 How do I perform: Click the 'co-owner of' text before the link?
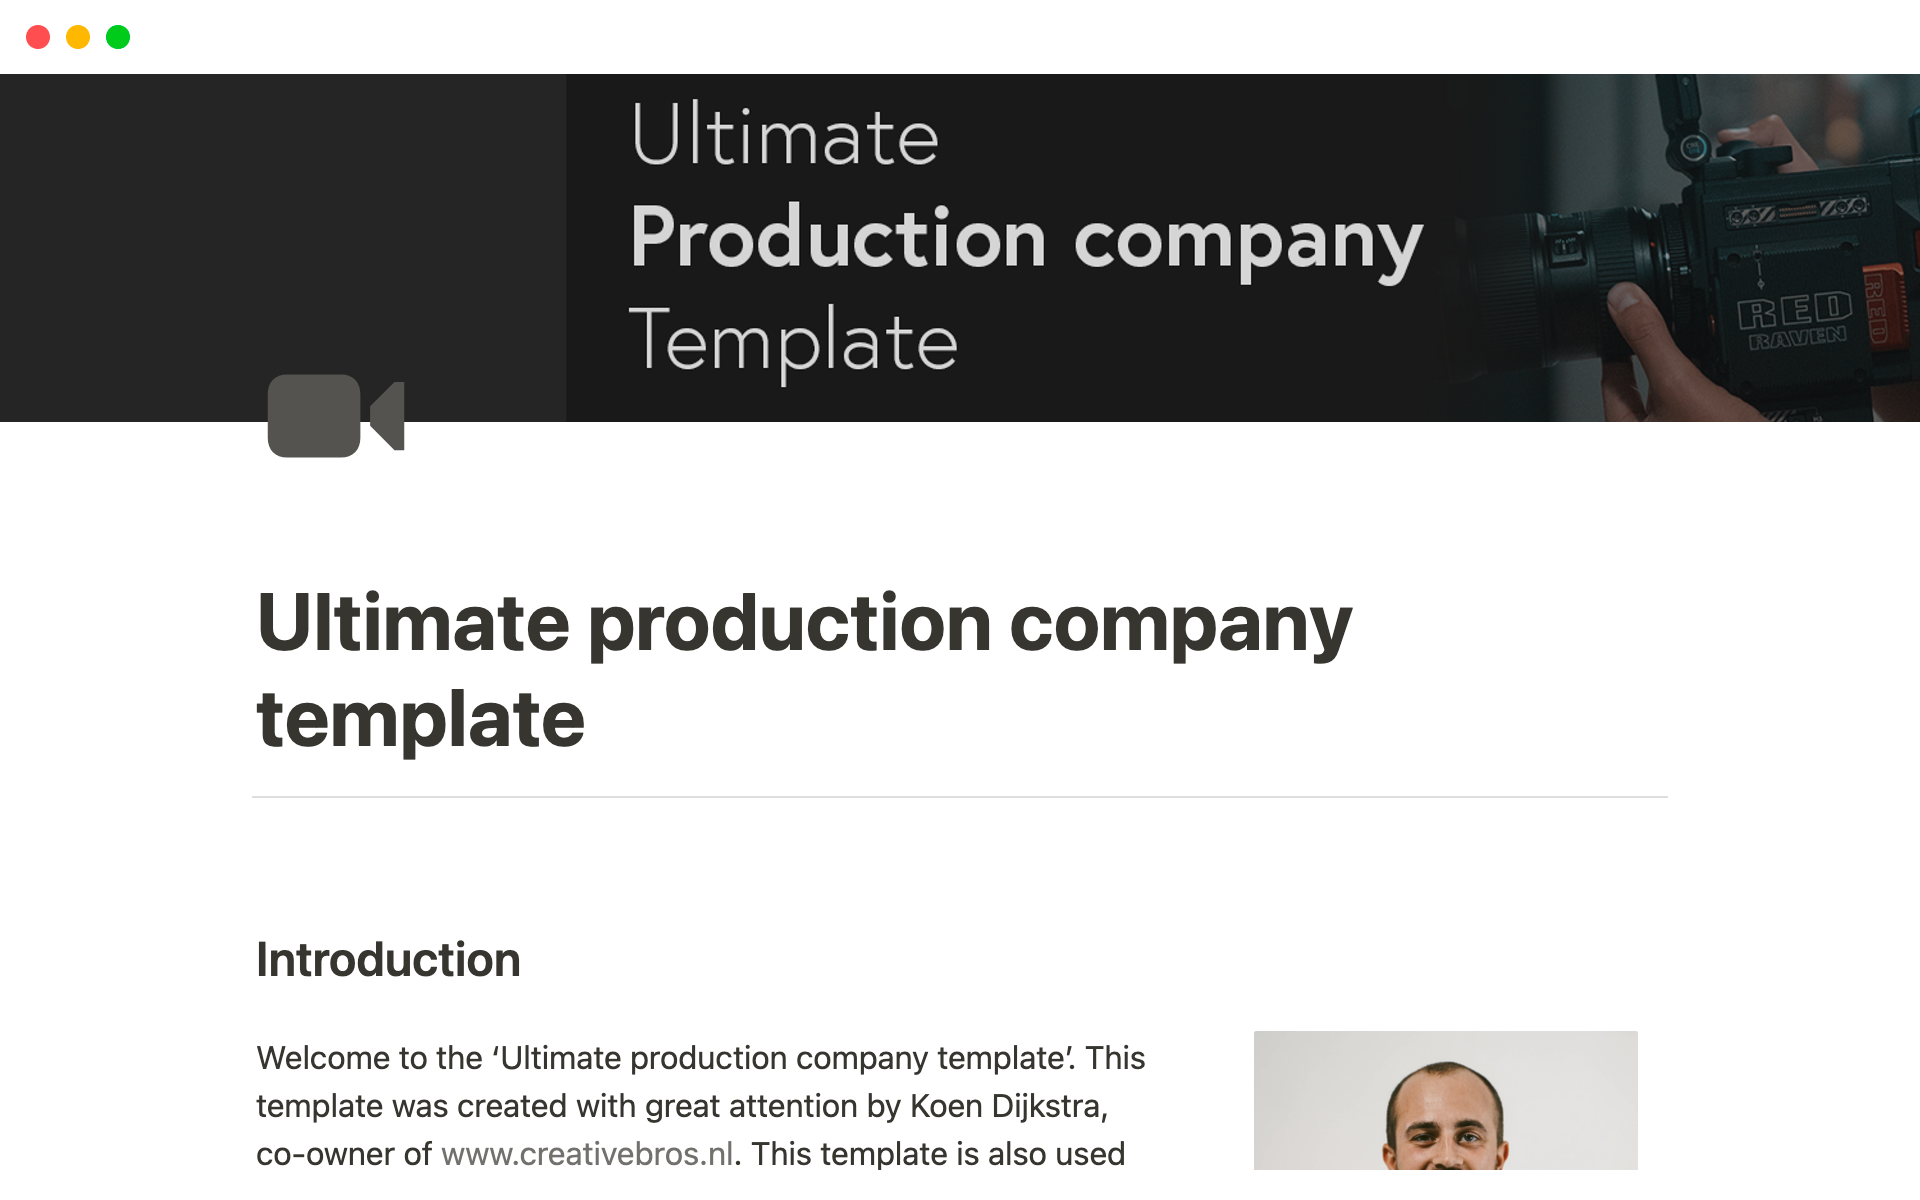pos(343,1154)
